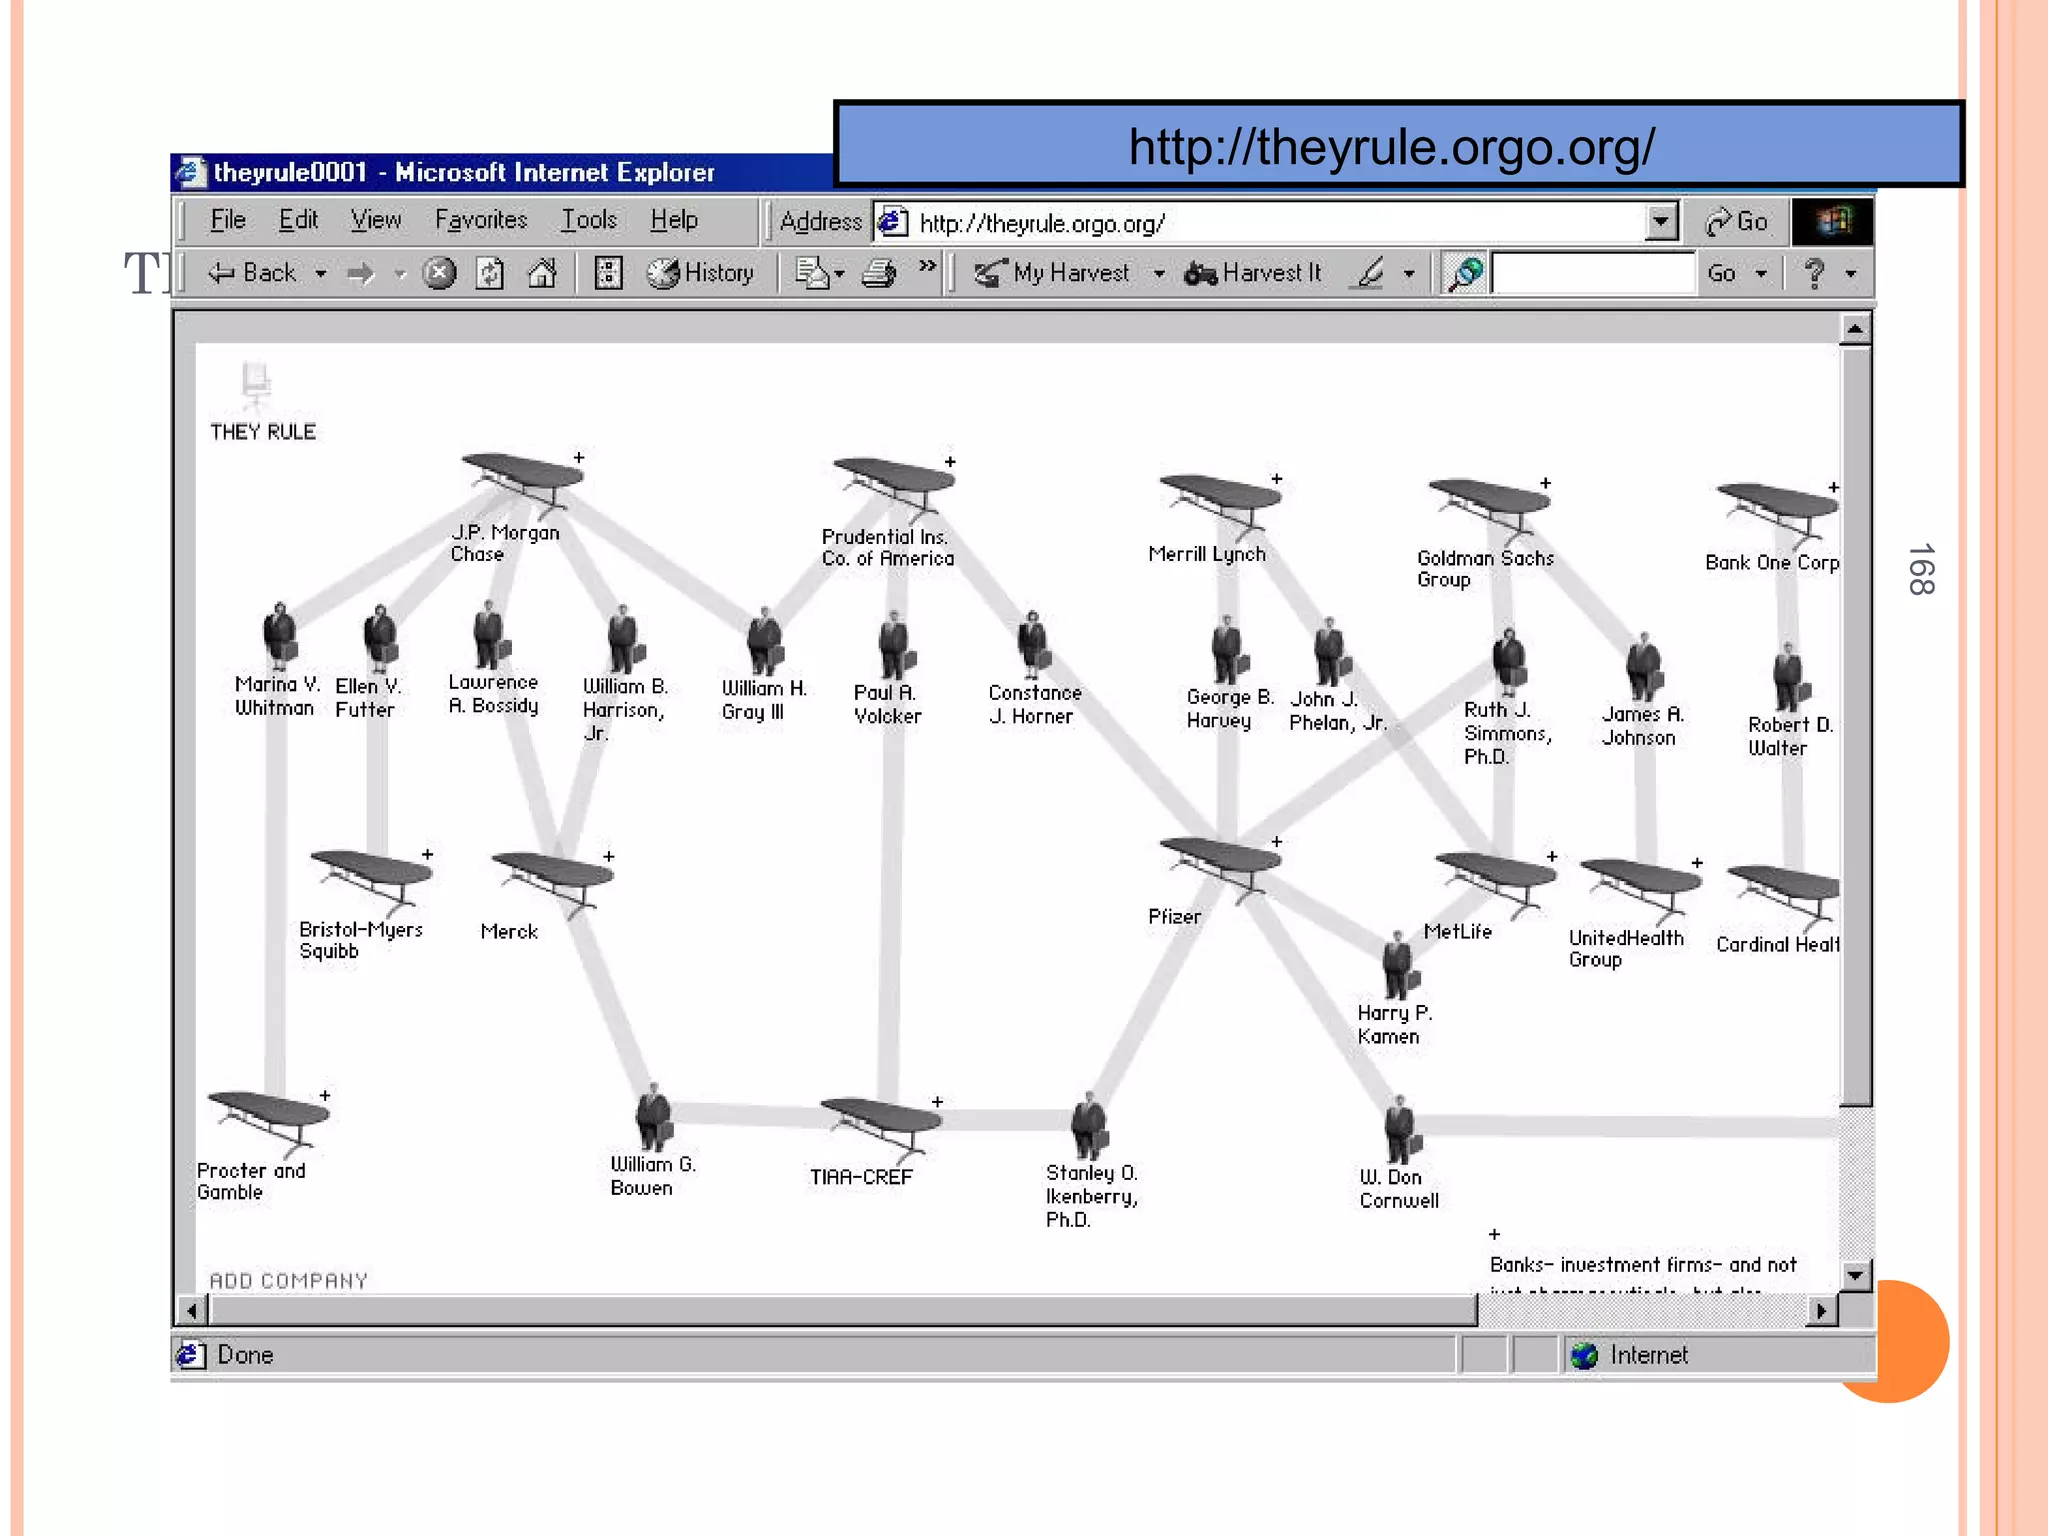Click the Print toolbar icon
2048x1536 pixels.
pyautogui.click(x=879, y=273)
